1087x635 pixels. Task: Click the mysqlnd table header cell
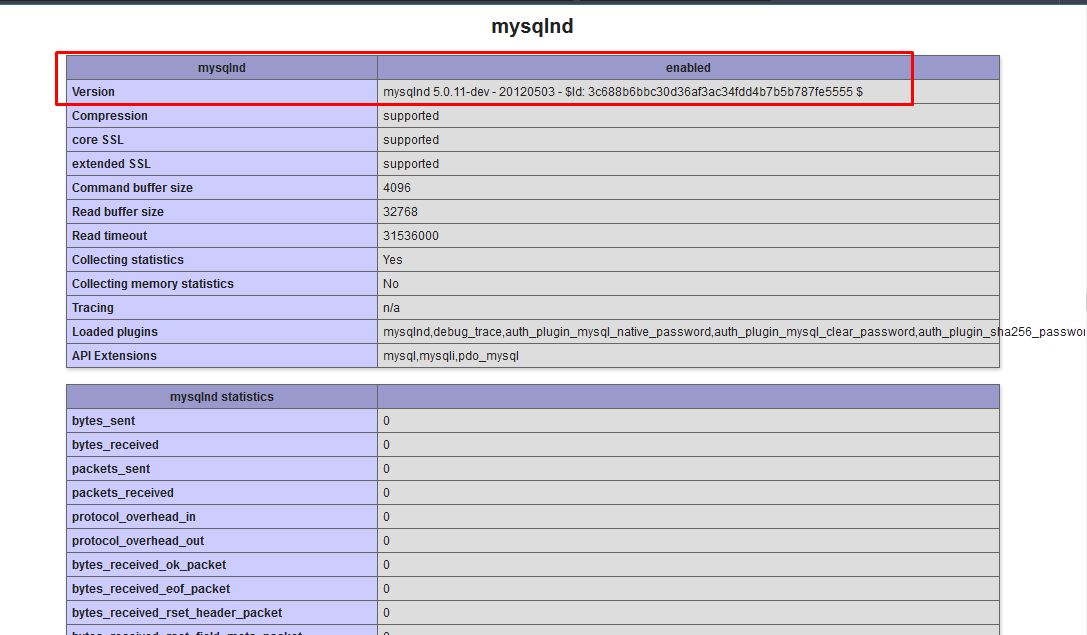pos(221,68)
